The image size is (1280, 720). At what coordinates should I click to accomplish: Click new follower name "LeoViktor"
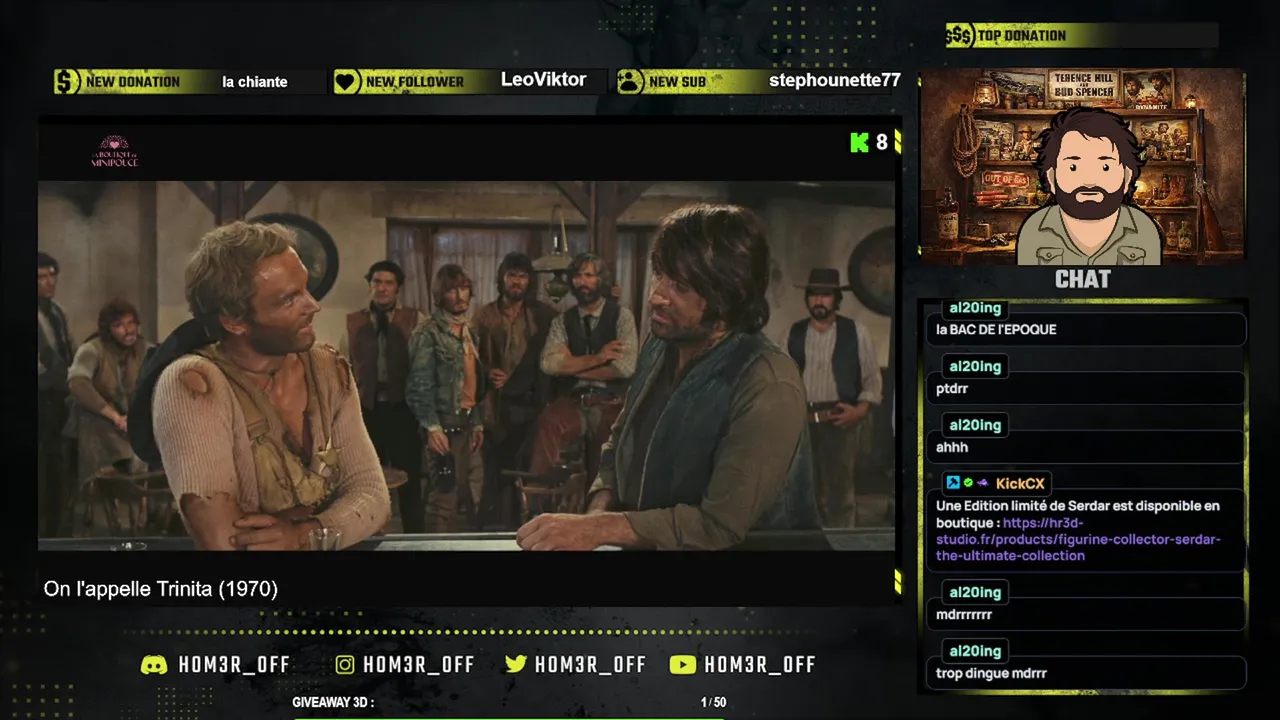(543, 80)
